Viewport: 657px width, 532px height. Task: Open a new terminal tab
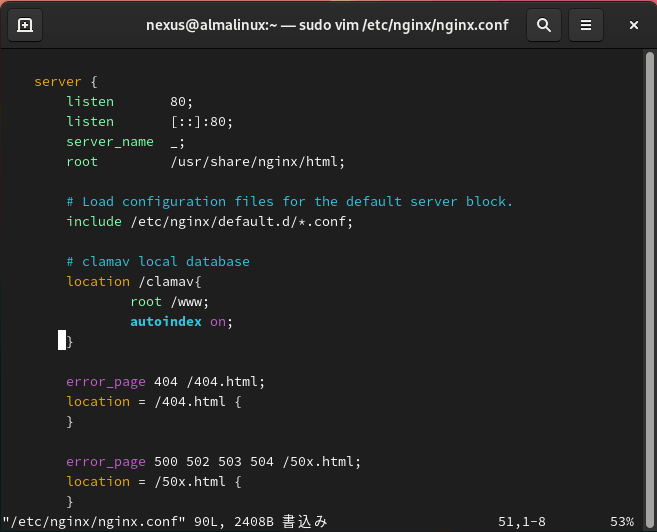[x=25, y=25]
